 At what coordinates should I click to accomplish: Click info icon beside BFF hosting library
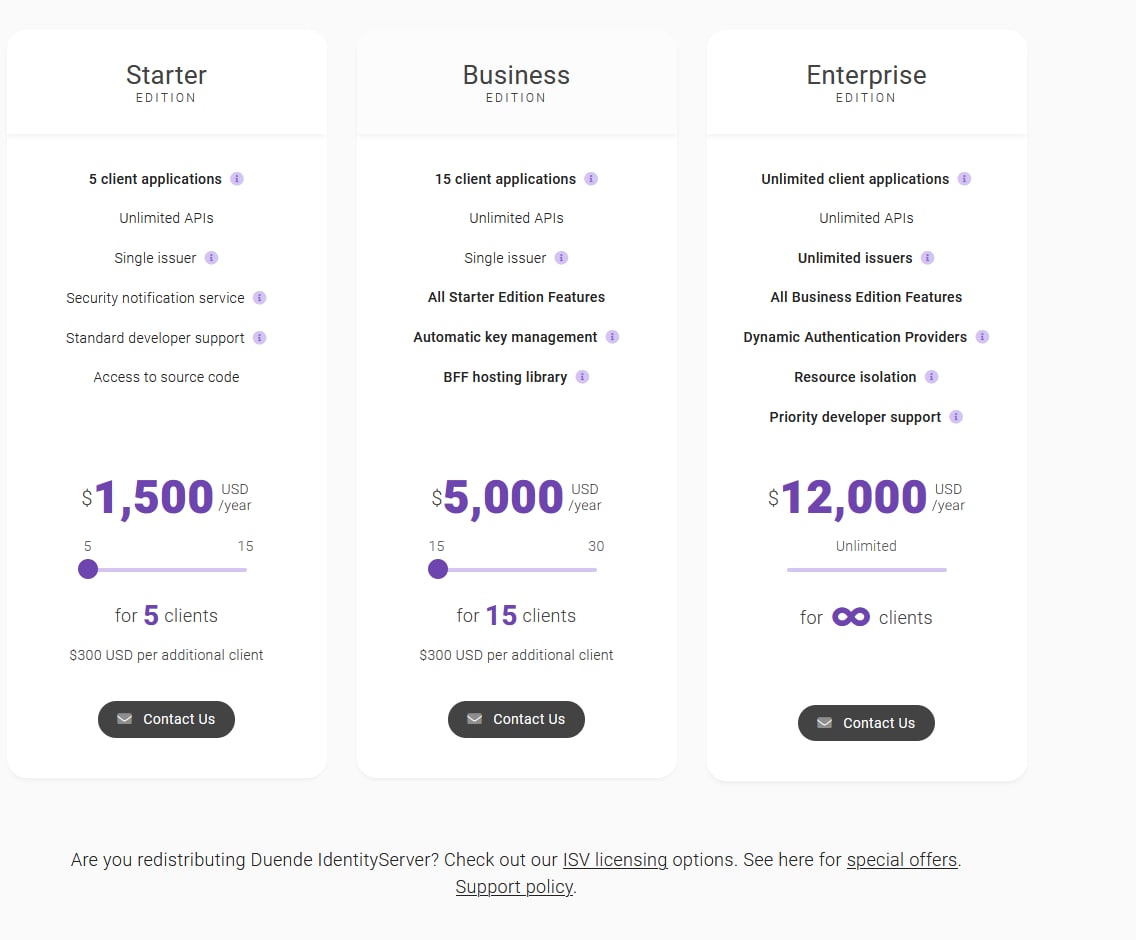pyautogui.click(x=583, y=377)
